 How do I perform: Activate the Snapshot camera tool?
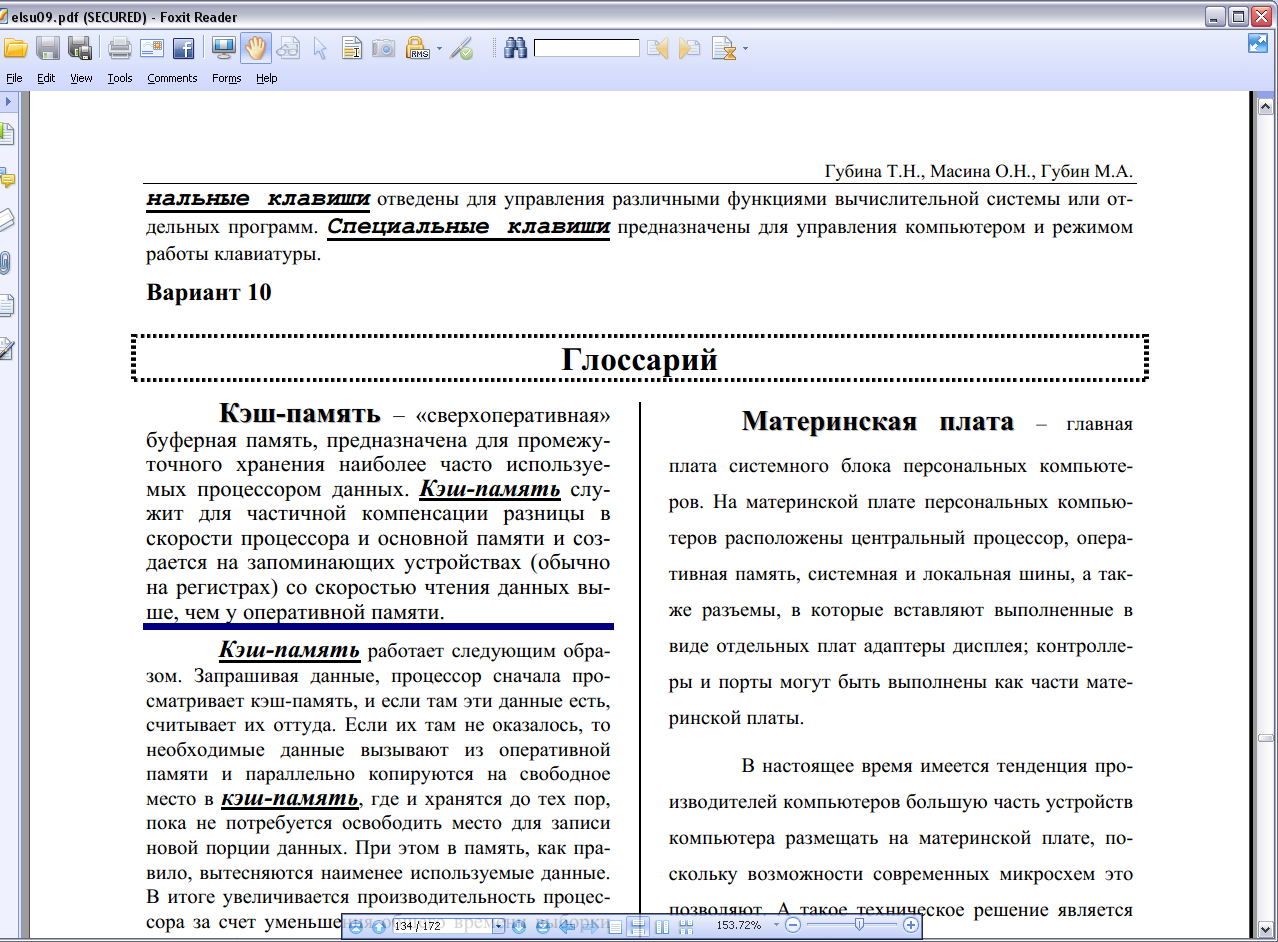point(383,47)
